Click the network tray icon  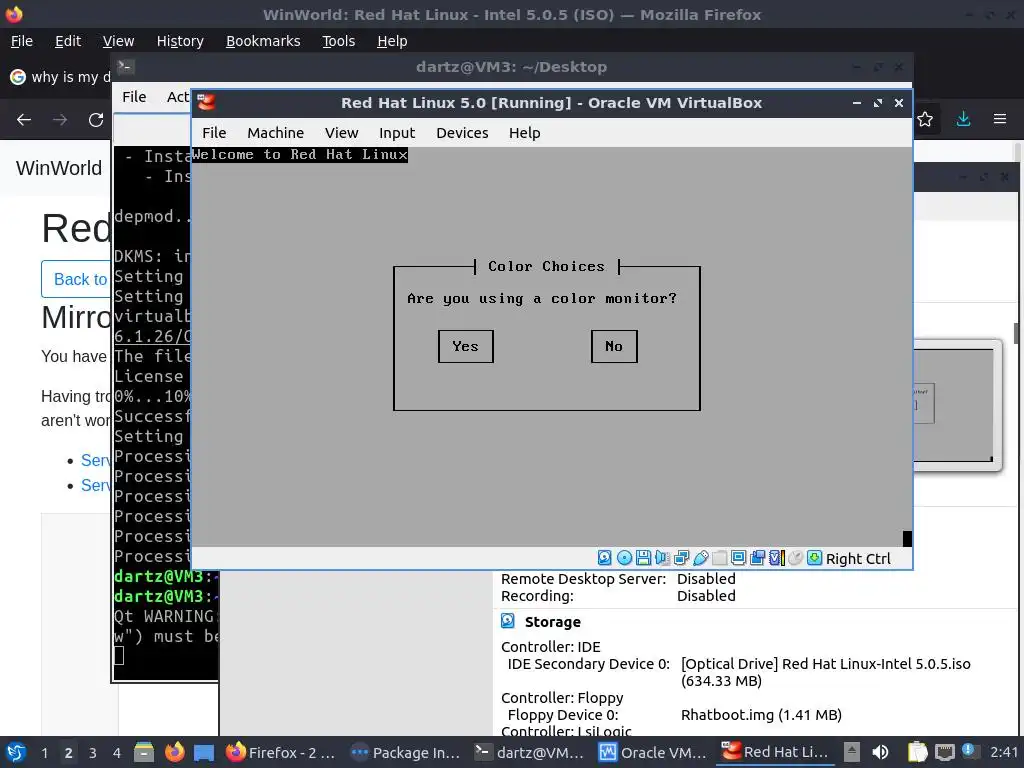coord(945,752)
